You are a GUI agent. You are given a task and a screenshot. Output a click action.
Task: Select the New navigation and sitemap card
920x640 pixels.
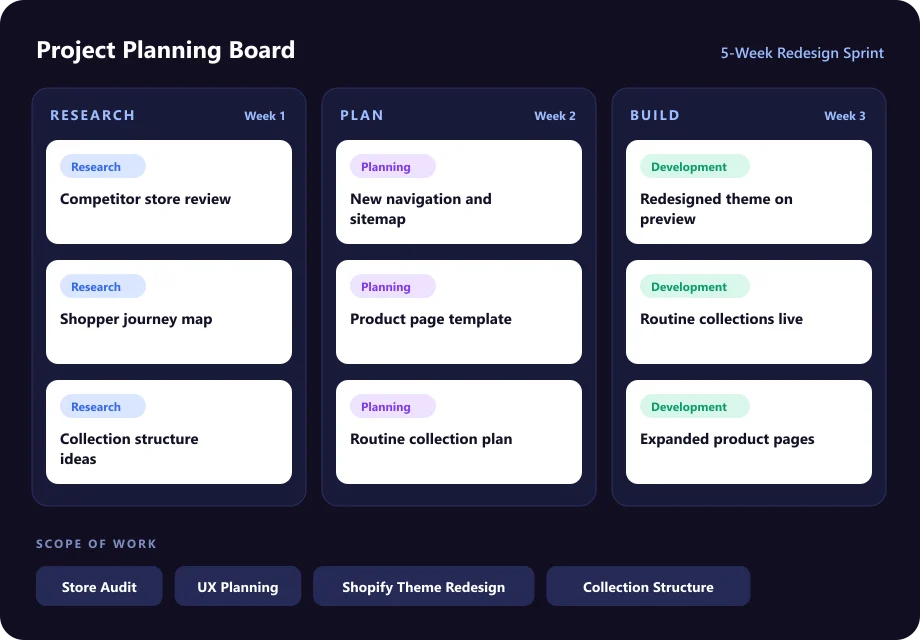click(459, 192)
